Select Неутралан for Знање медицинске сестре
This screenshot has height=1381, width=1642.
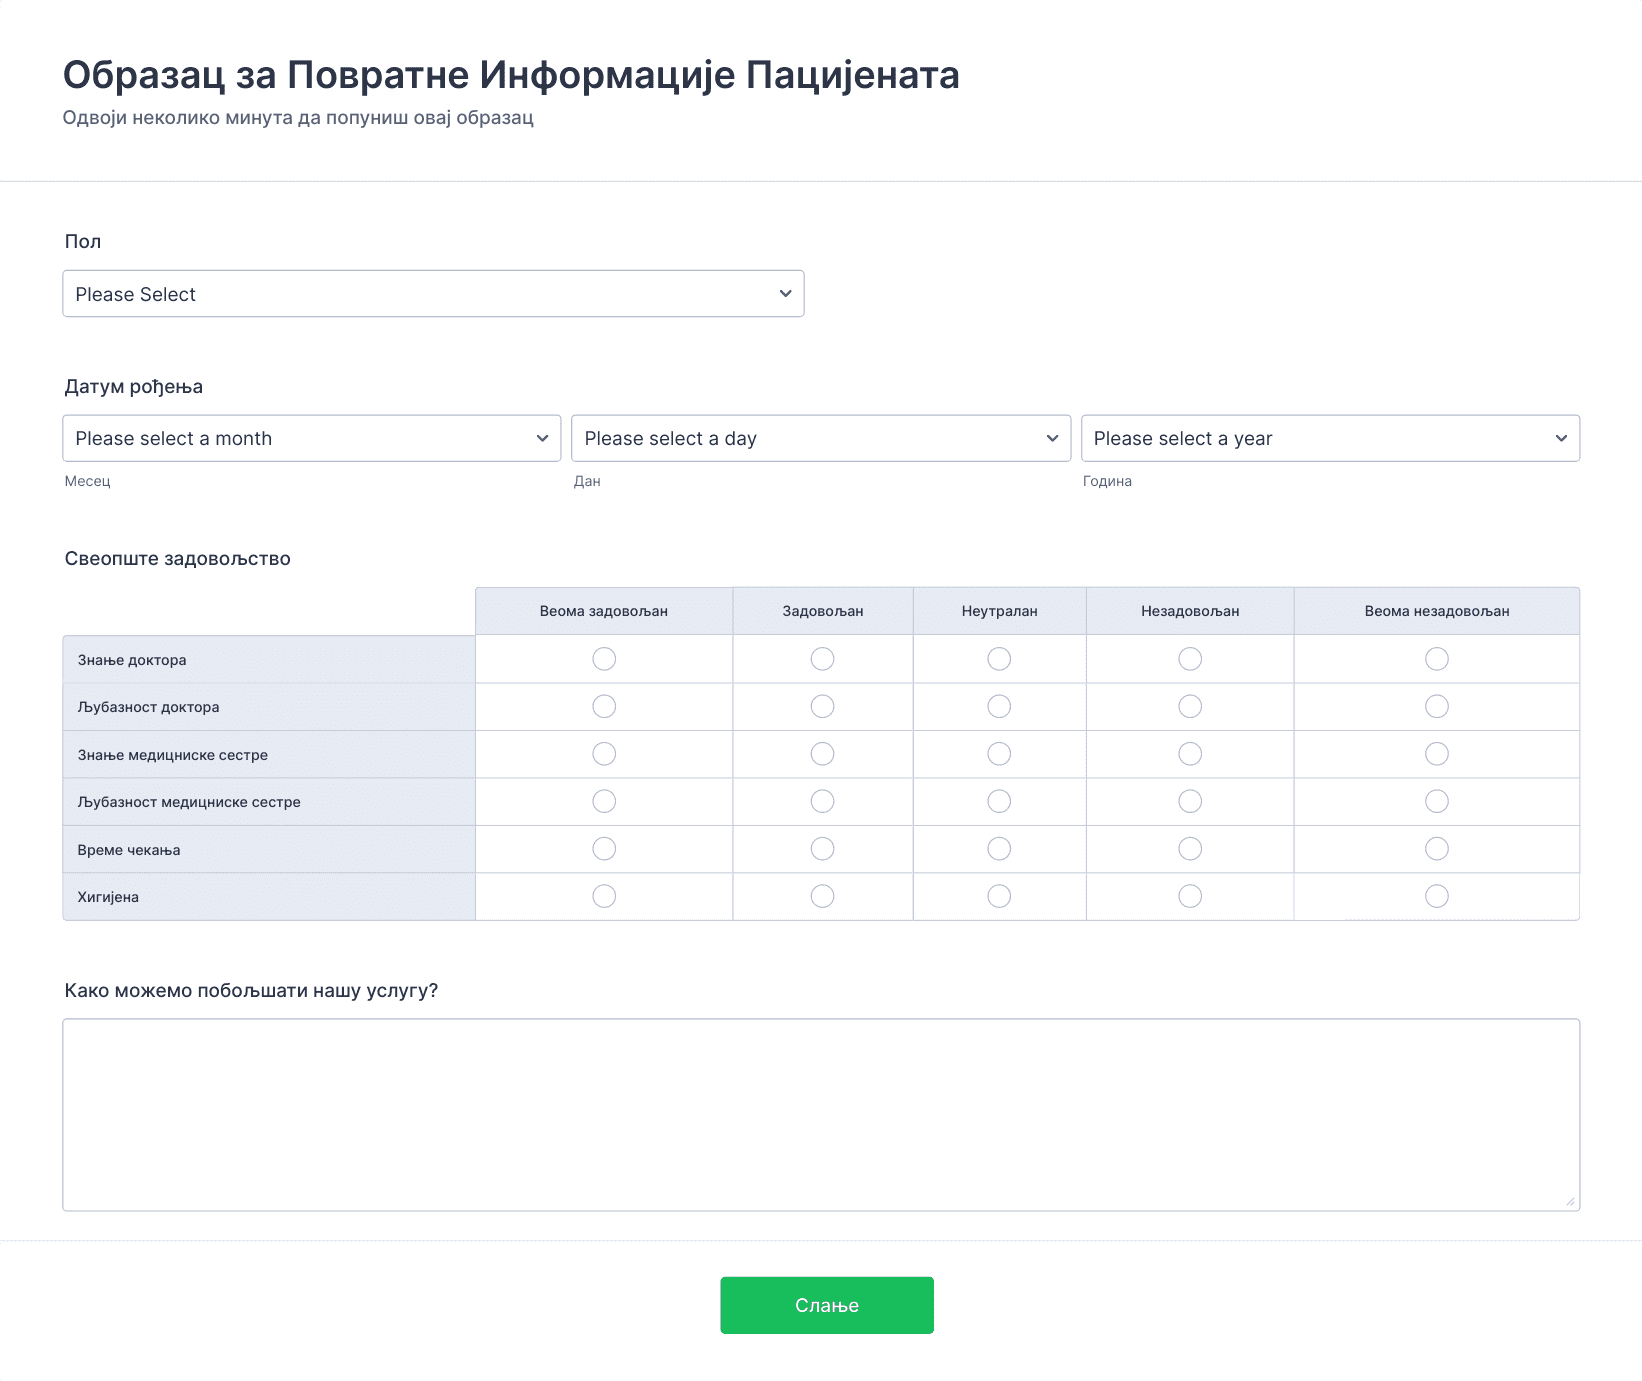[999, 754]
